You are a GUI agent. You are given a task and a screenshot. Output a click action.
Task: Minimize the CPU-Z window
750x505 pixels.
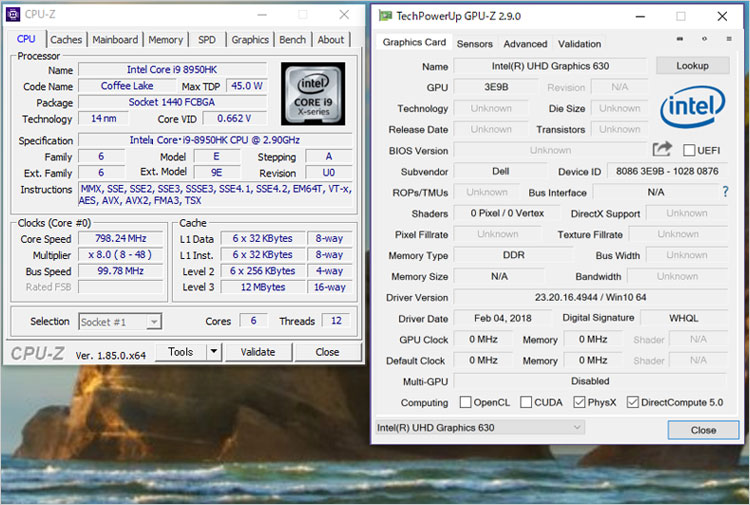click(x=262, y=15)
